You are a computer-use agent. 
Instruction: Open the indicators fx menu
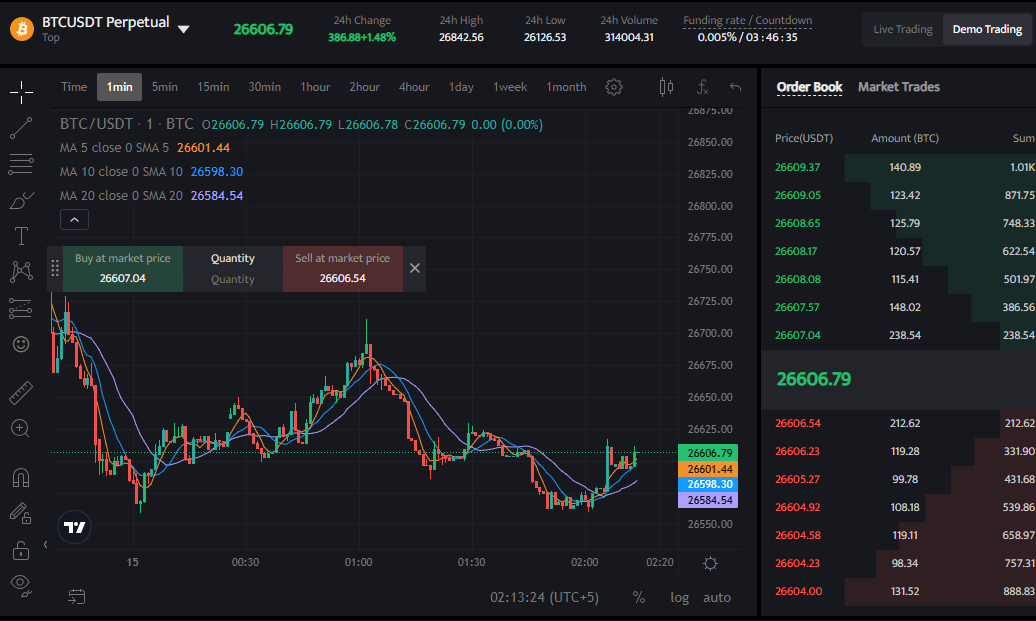point(703,87)
